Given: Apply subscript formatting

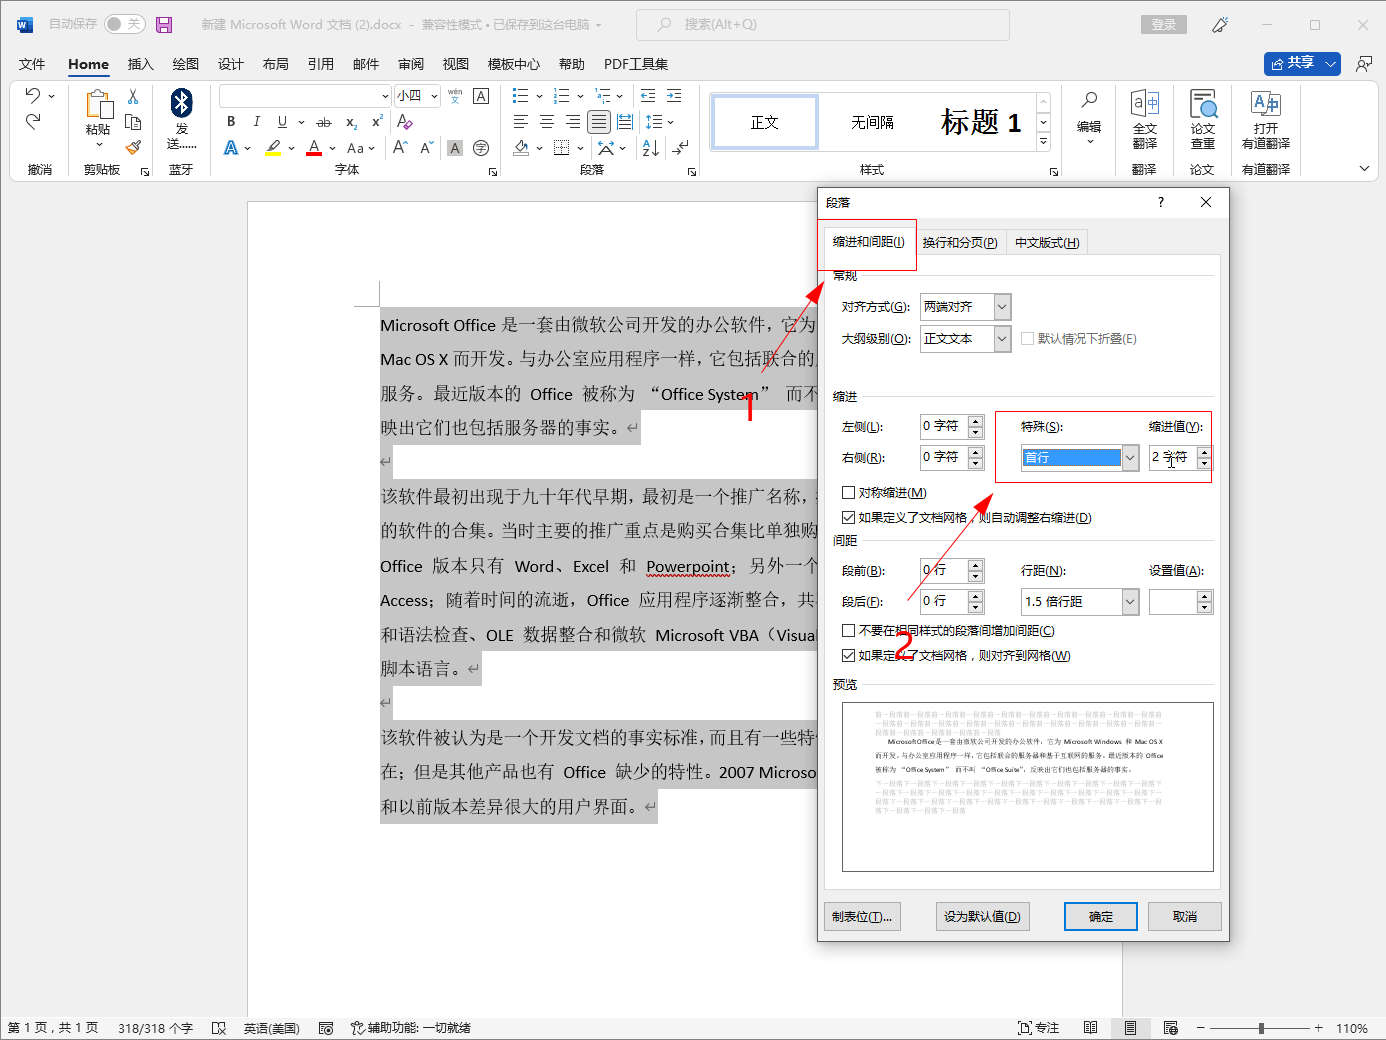Looking at the screenshot, I should (x=351, y=122).
